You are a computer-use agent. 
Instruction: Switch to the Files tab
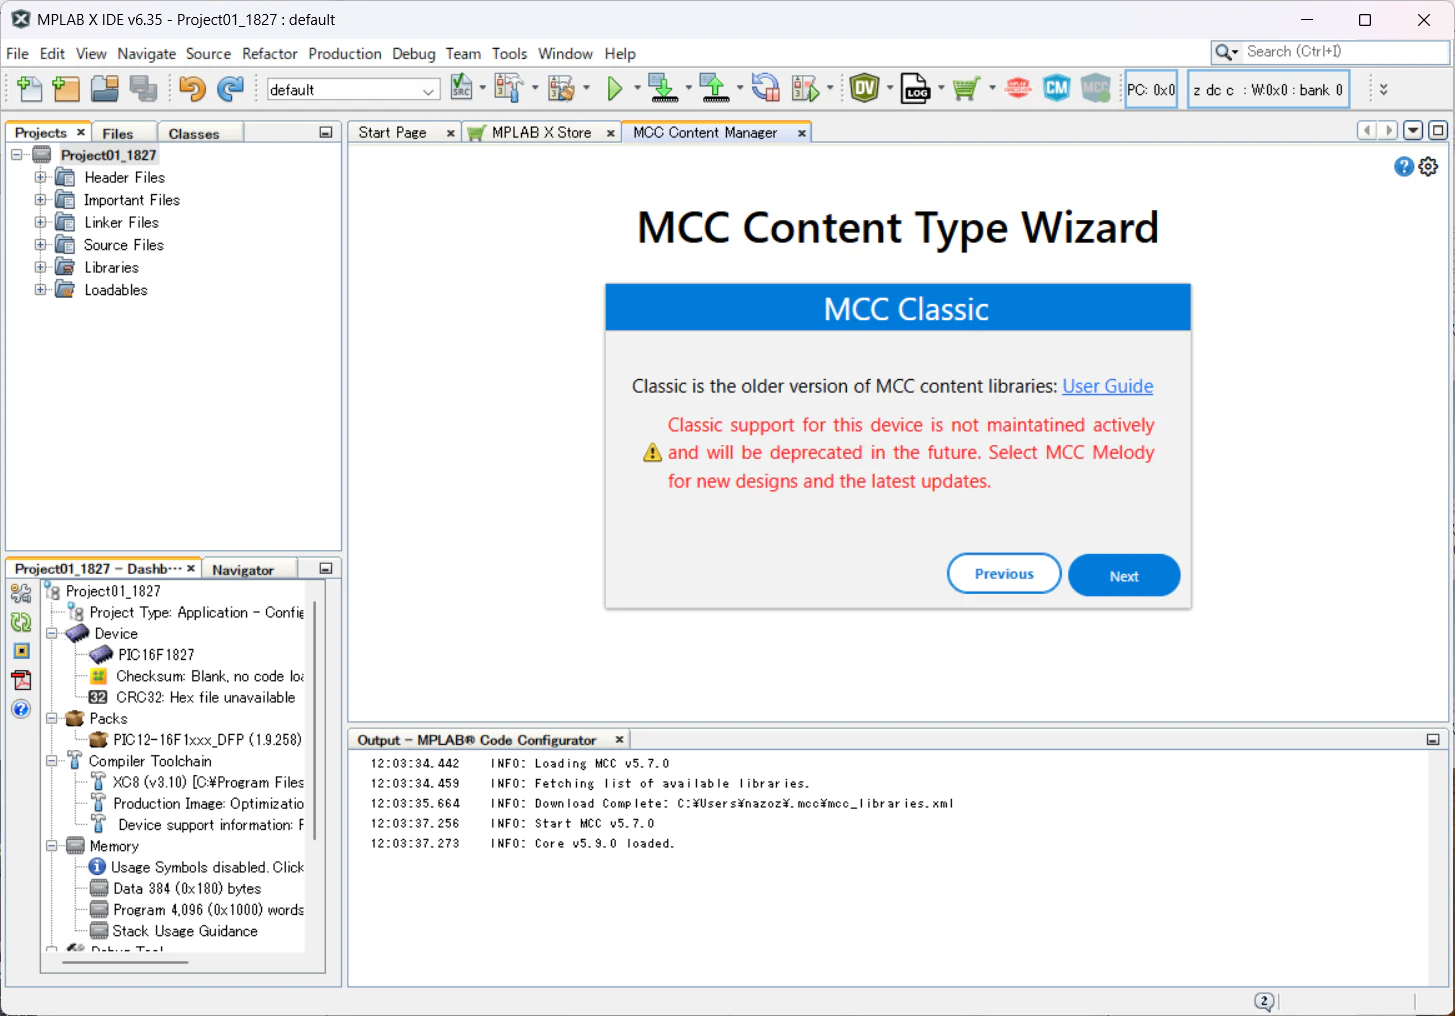pos(118,133)
